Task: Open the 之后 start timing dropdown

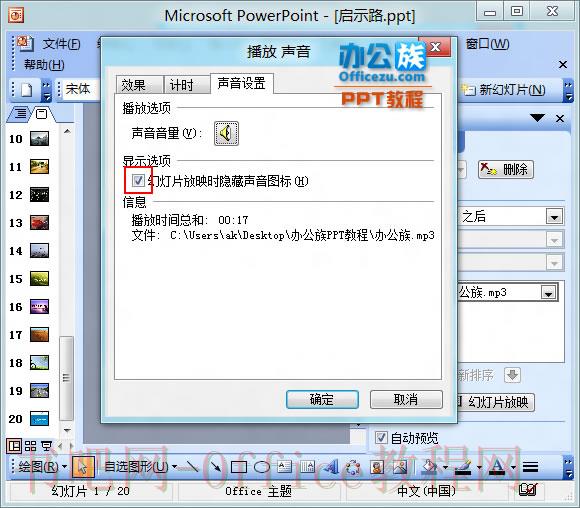Action: 554,217
